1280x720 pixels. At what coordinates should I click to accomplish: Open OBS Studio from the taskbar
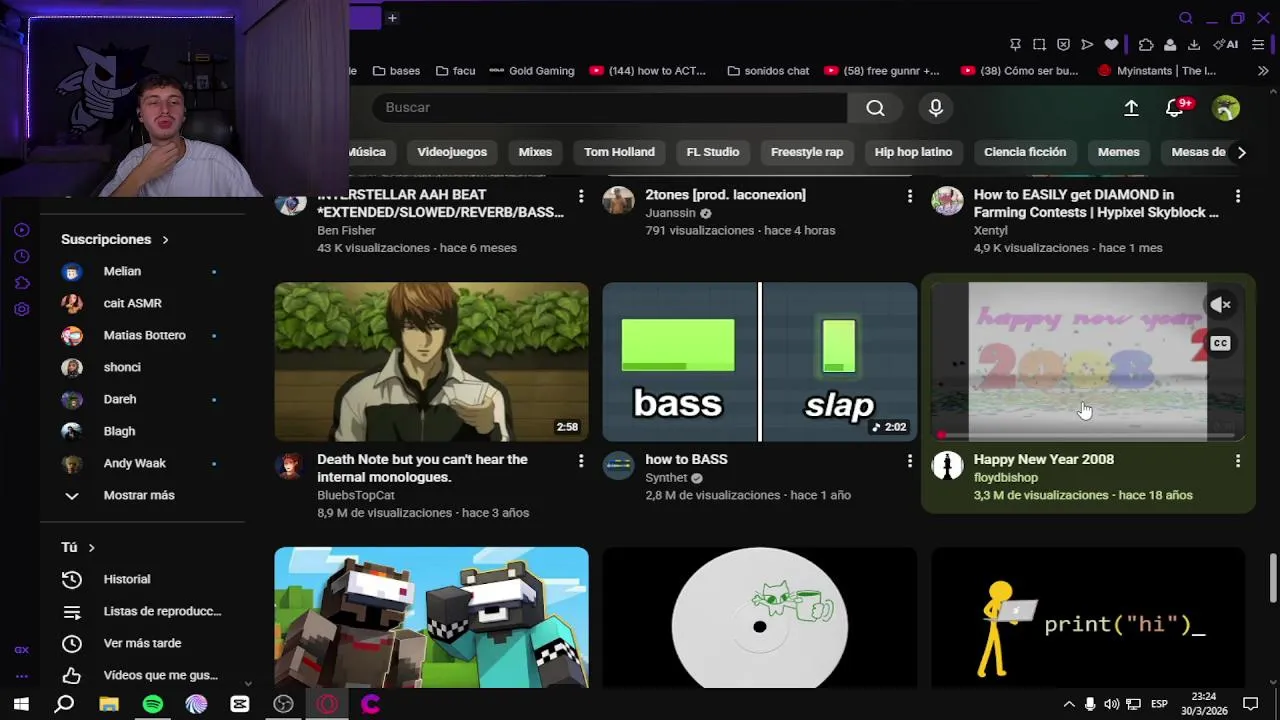tap(283, 704)
